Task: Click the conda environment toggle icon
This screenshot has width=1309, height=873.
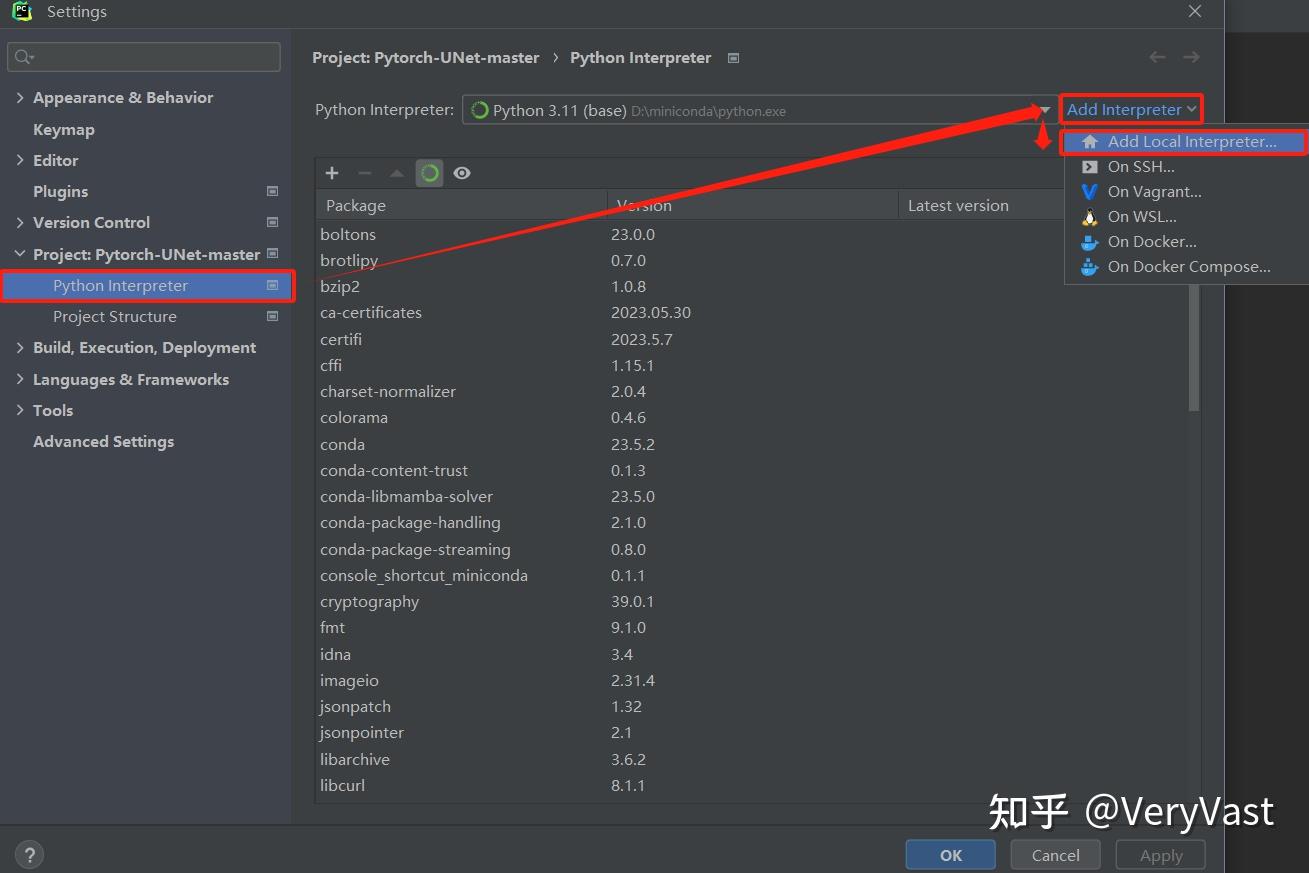Action: point(429,172)
